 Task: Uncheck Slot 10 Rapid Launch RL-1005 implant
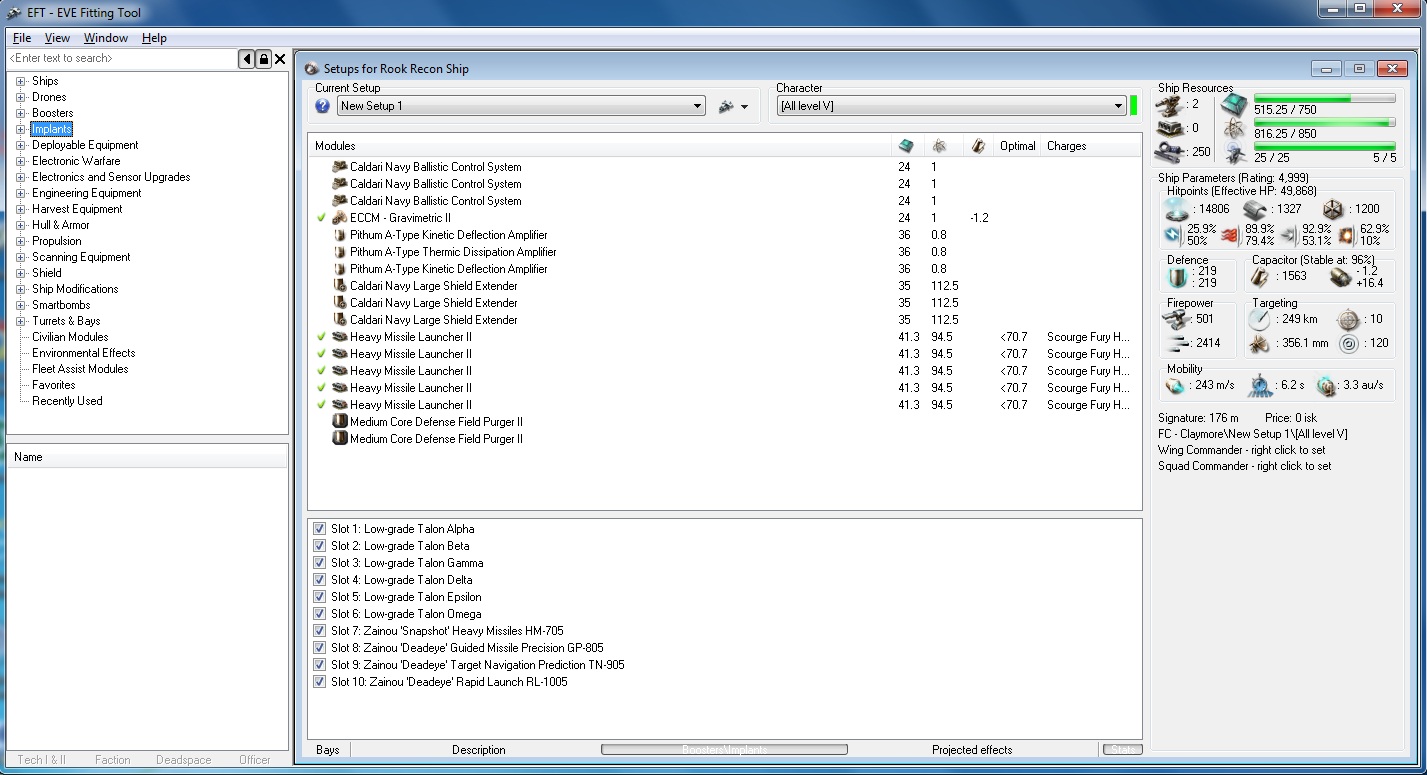click(x=320, y=682)
